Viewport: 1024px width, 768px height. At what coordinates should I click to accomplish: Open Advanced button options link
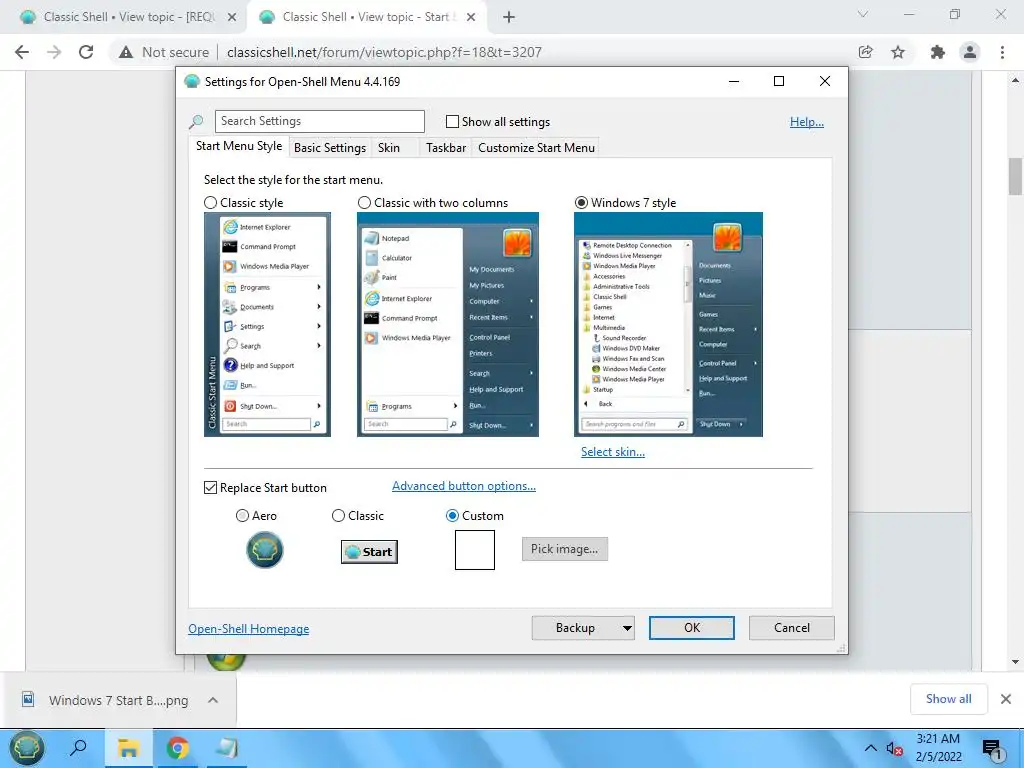[x=464, y=486]
